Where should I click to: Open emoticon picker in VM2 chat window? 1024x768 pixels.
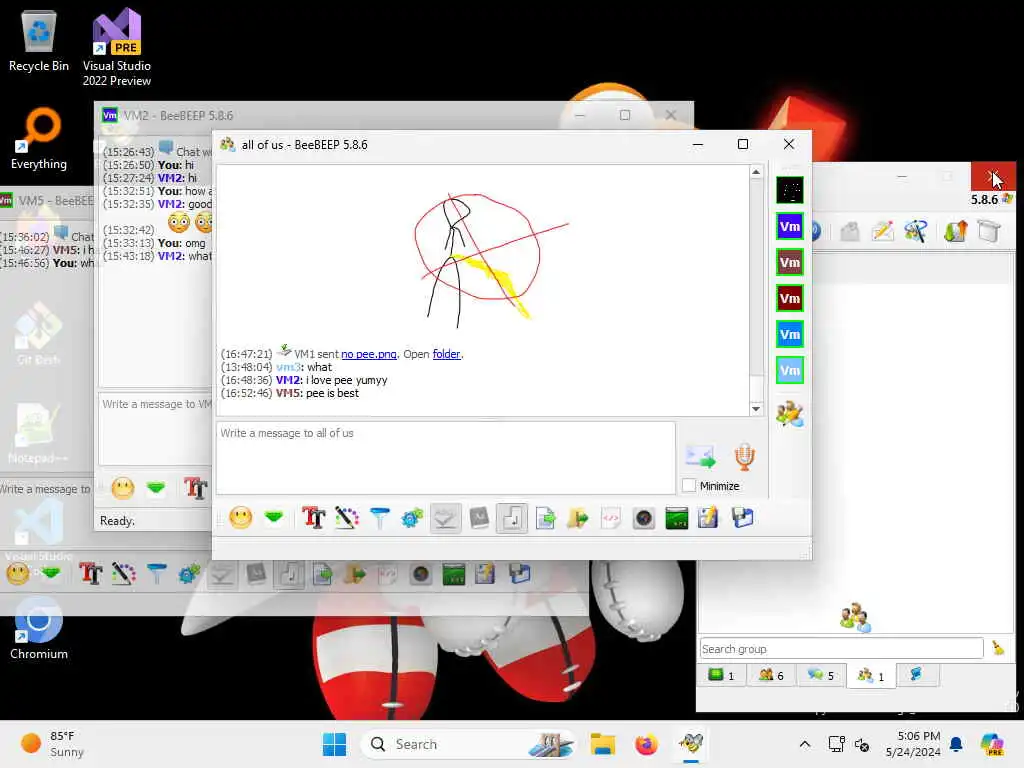click(x=123, y=488)
